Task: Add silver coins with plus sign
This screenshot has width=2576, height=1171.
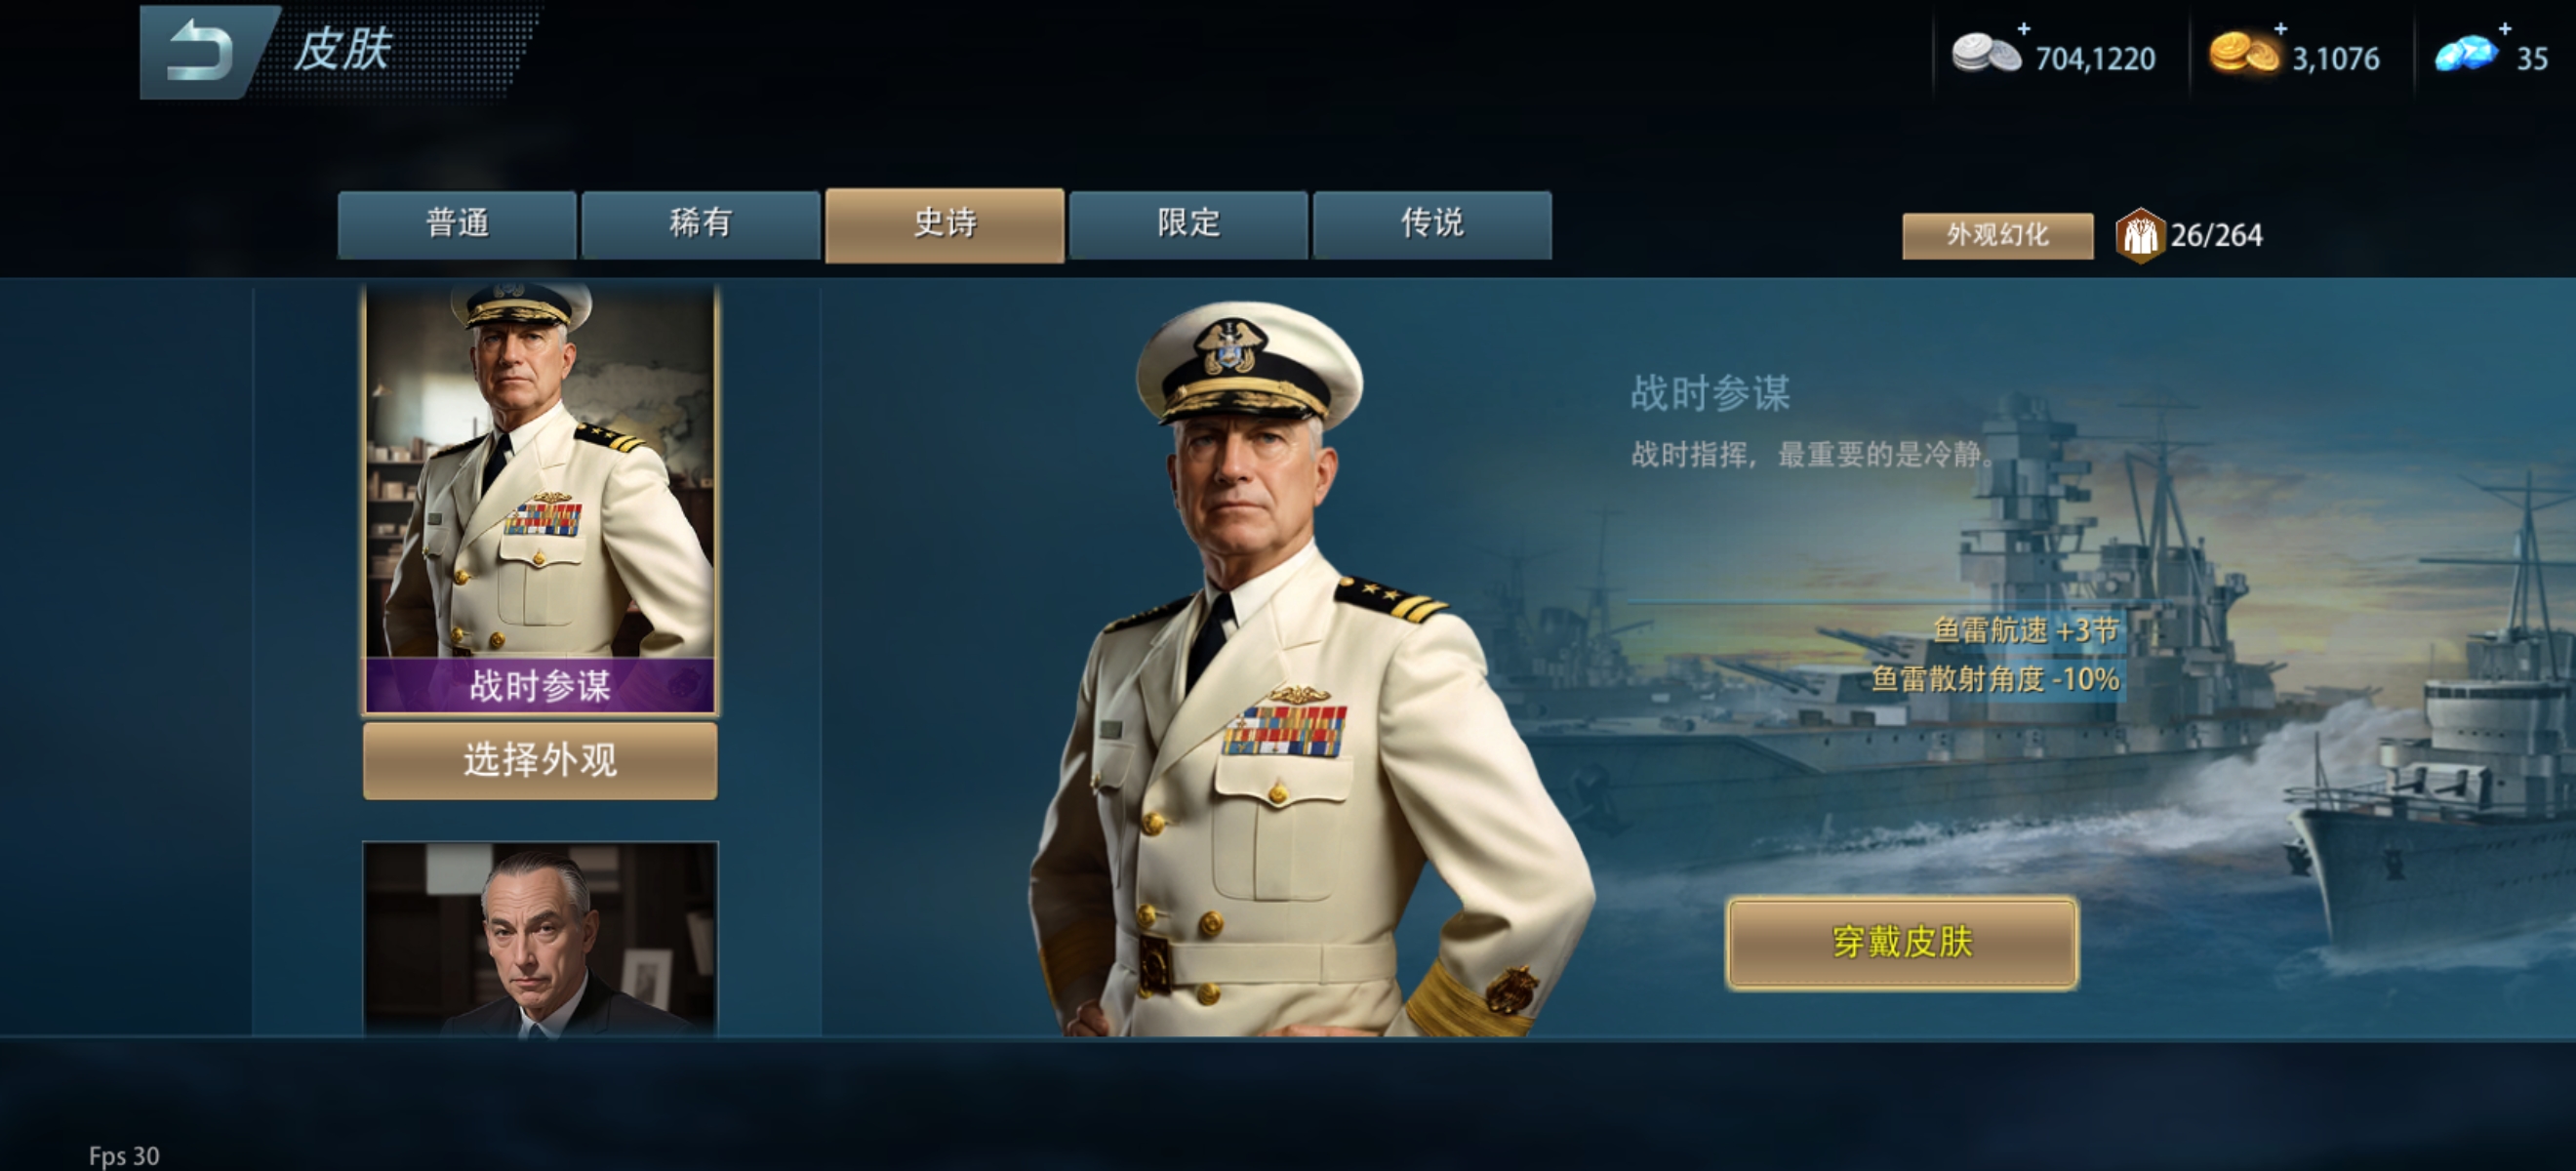Action: click(x=2023, y=28)
